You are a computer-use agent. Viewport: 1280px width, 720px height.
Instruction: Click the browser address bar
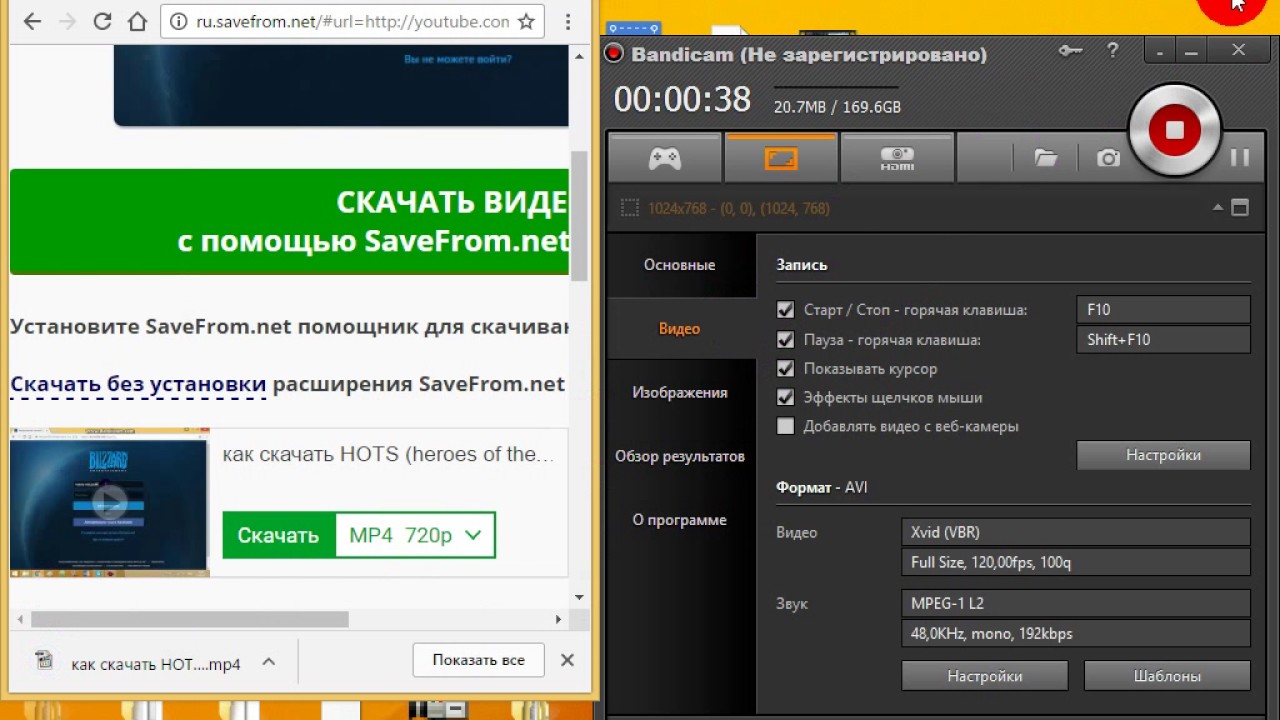tap(352, 22)
